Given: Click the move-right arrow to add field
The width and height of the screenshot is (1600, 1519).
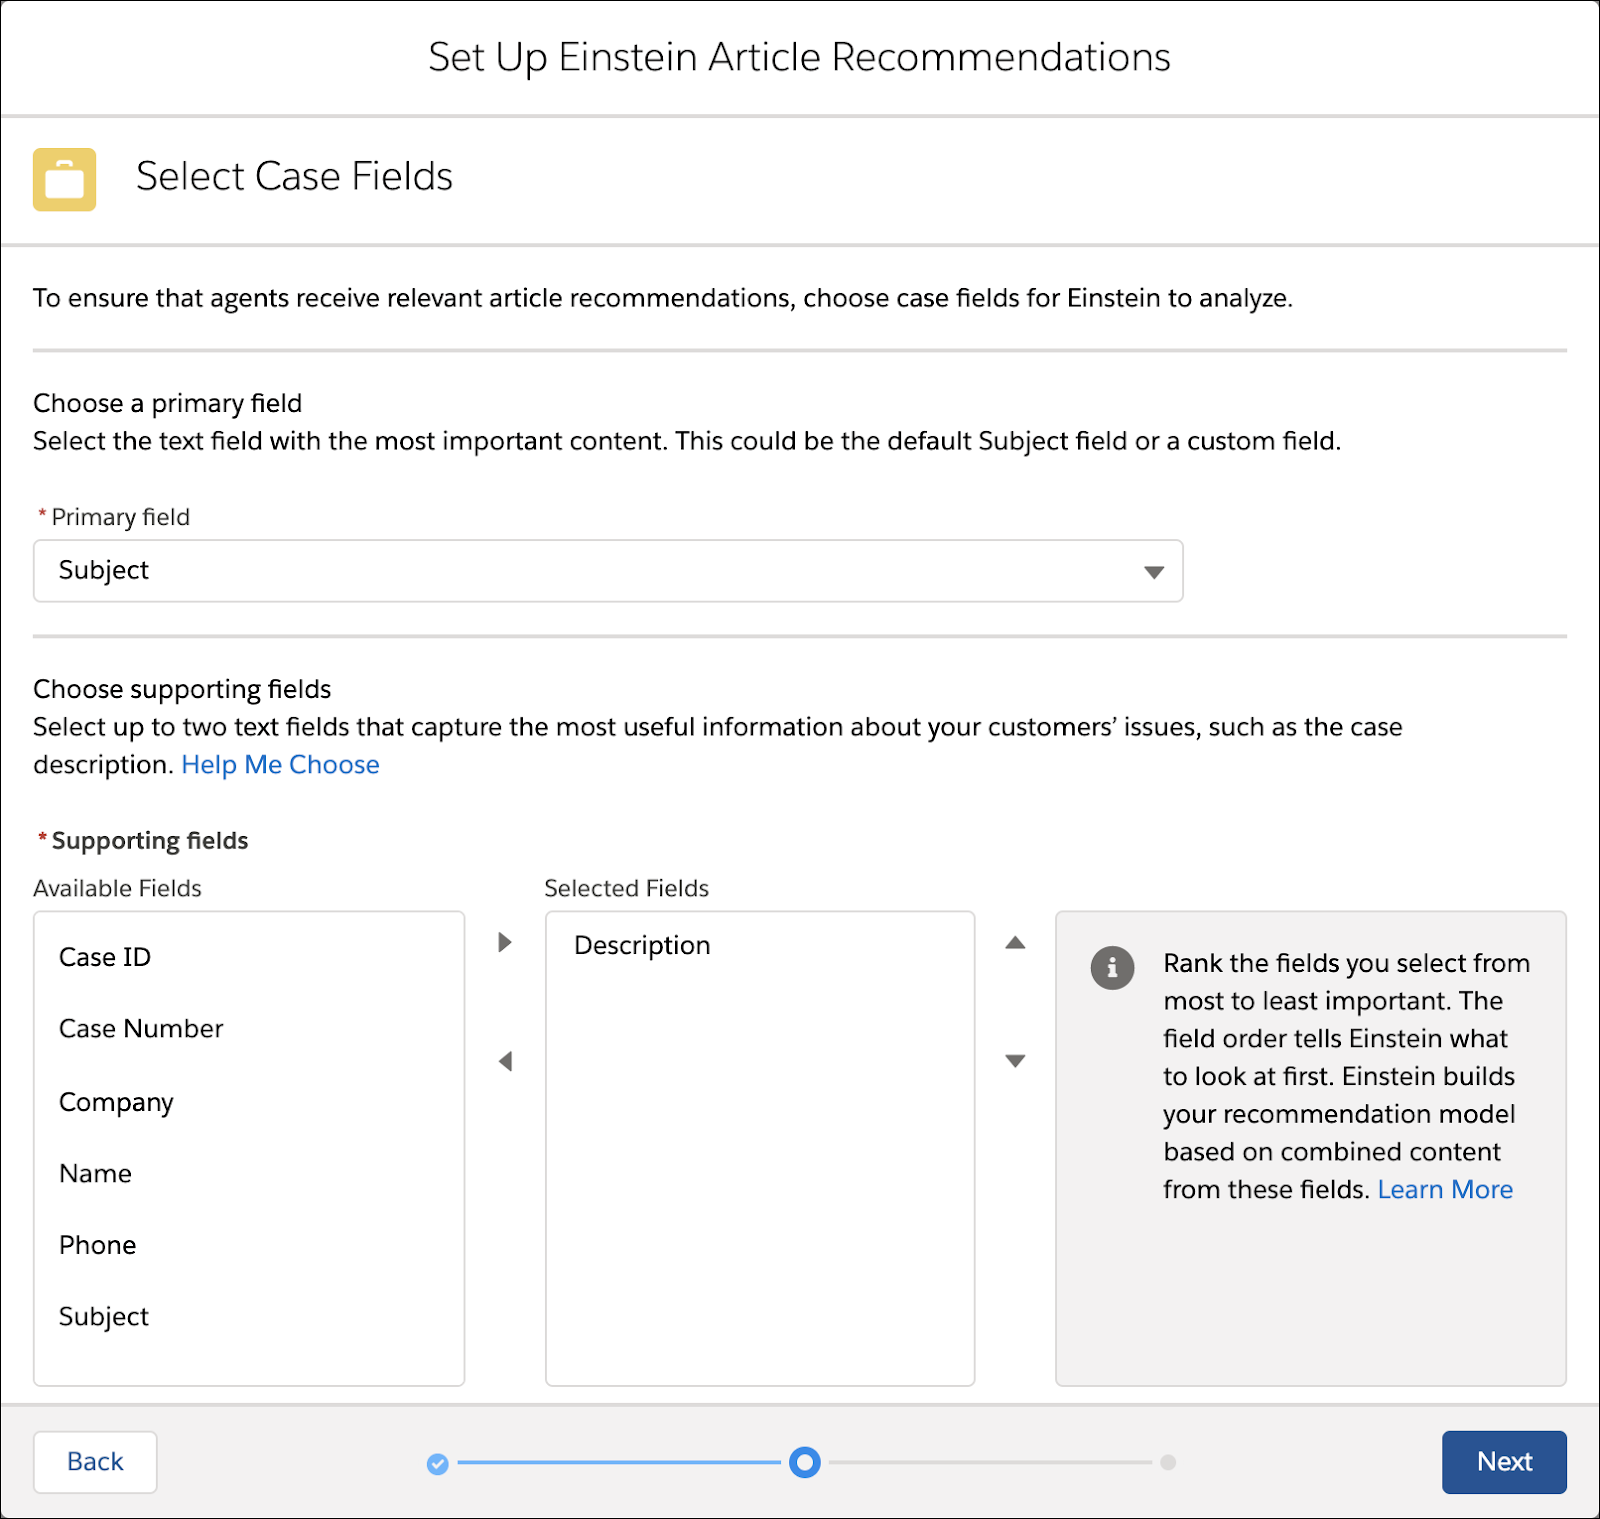Looking at the screenshot, I should tap(505, 942).
